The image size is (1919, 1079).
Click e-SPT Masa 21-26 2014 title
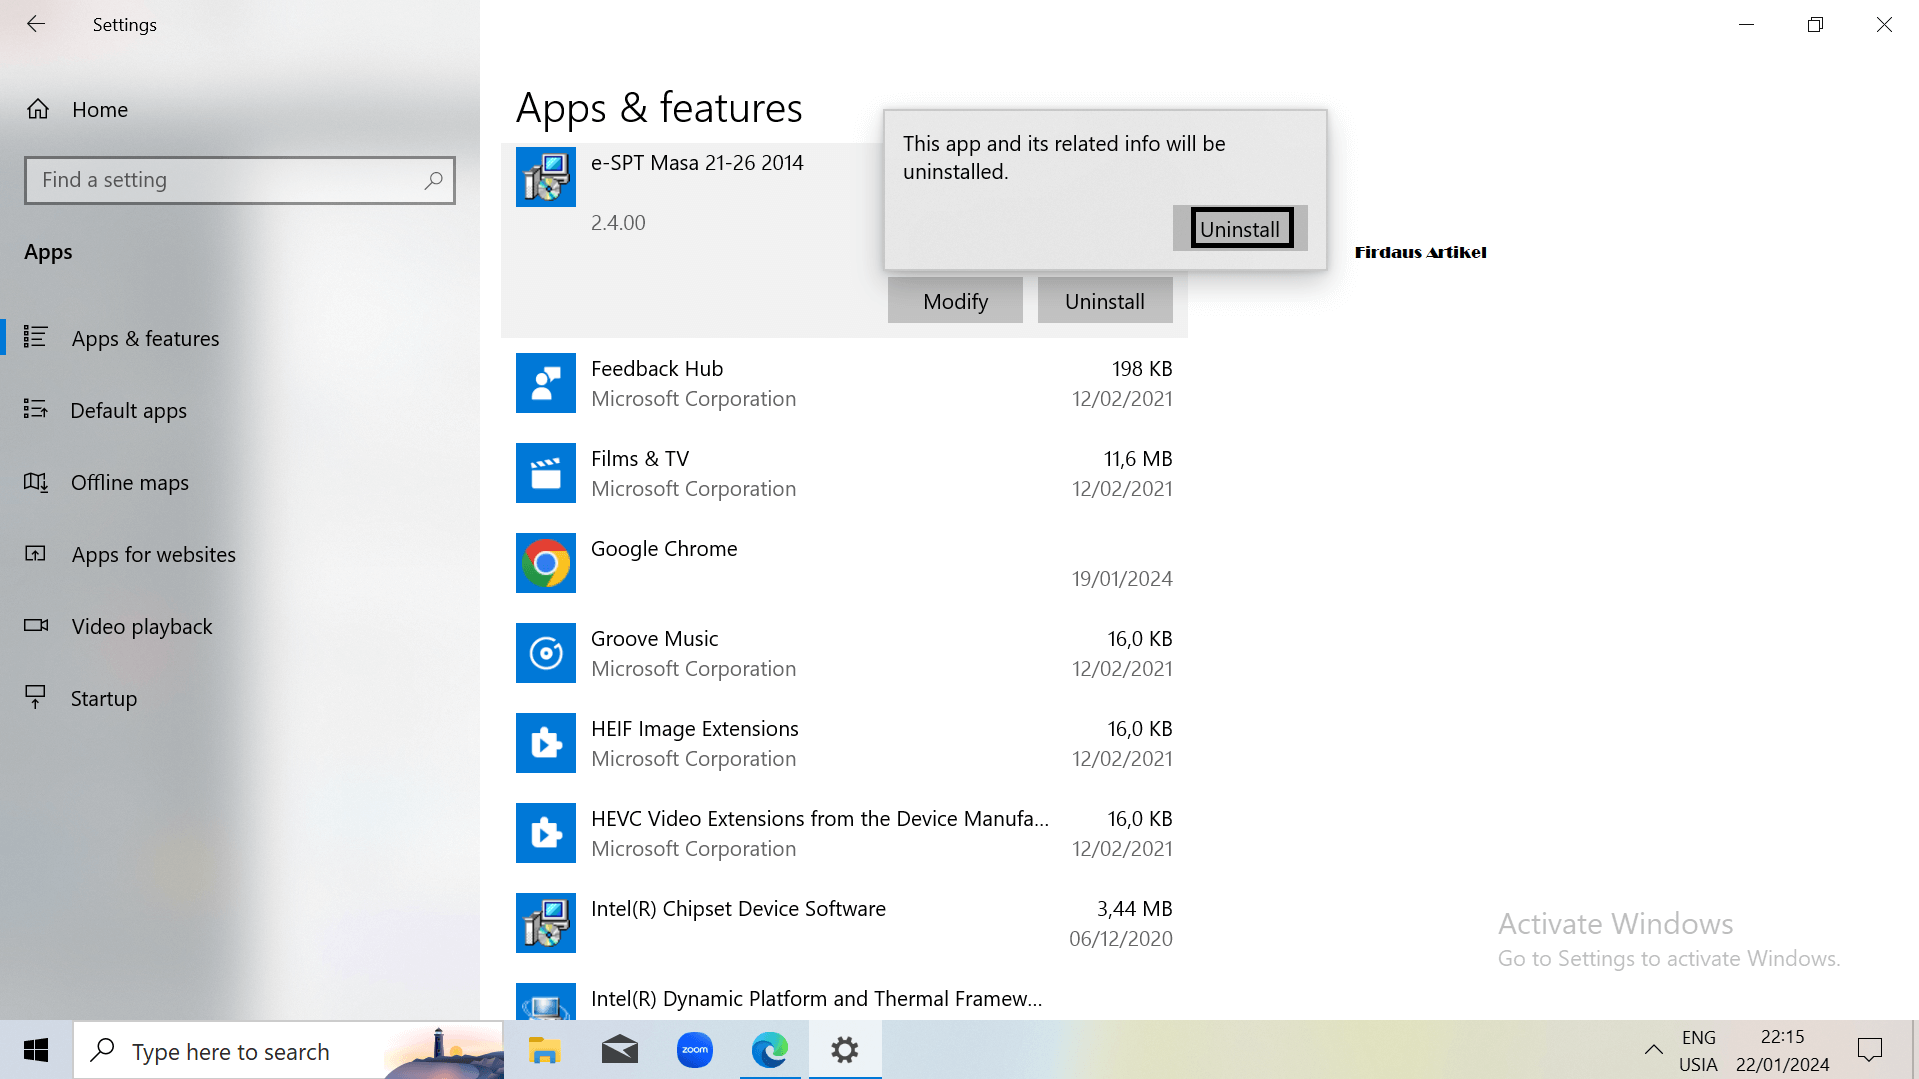[697, 162]
